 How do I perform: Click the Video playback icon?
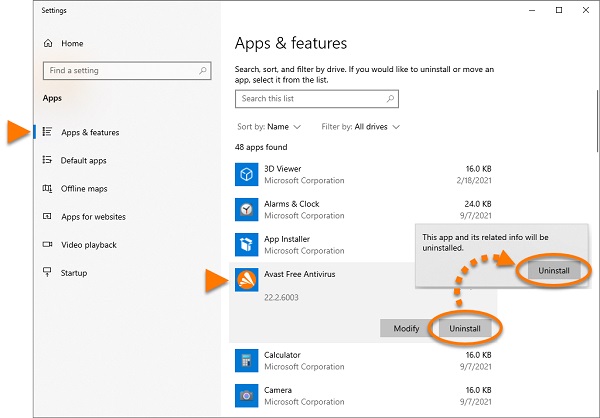pyautogui.click(x=47, y=244)
